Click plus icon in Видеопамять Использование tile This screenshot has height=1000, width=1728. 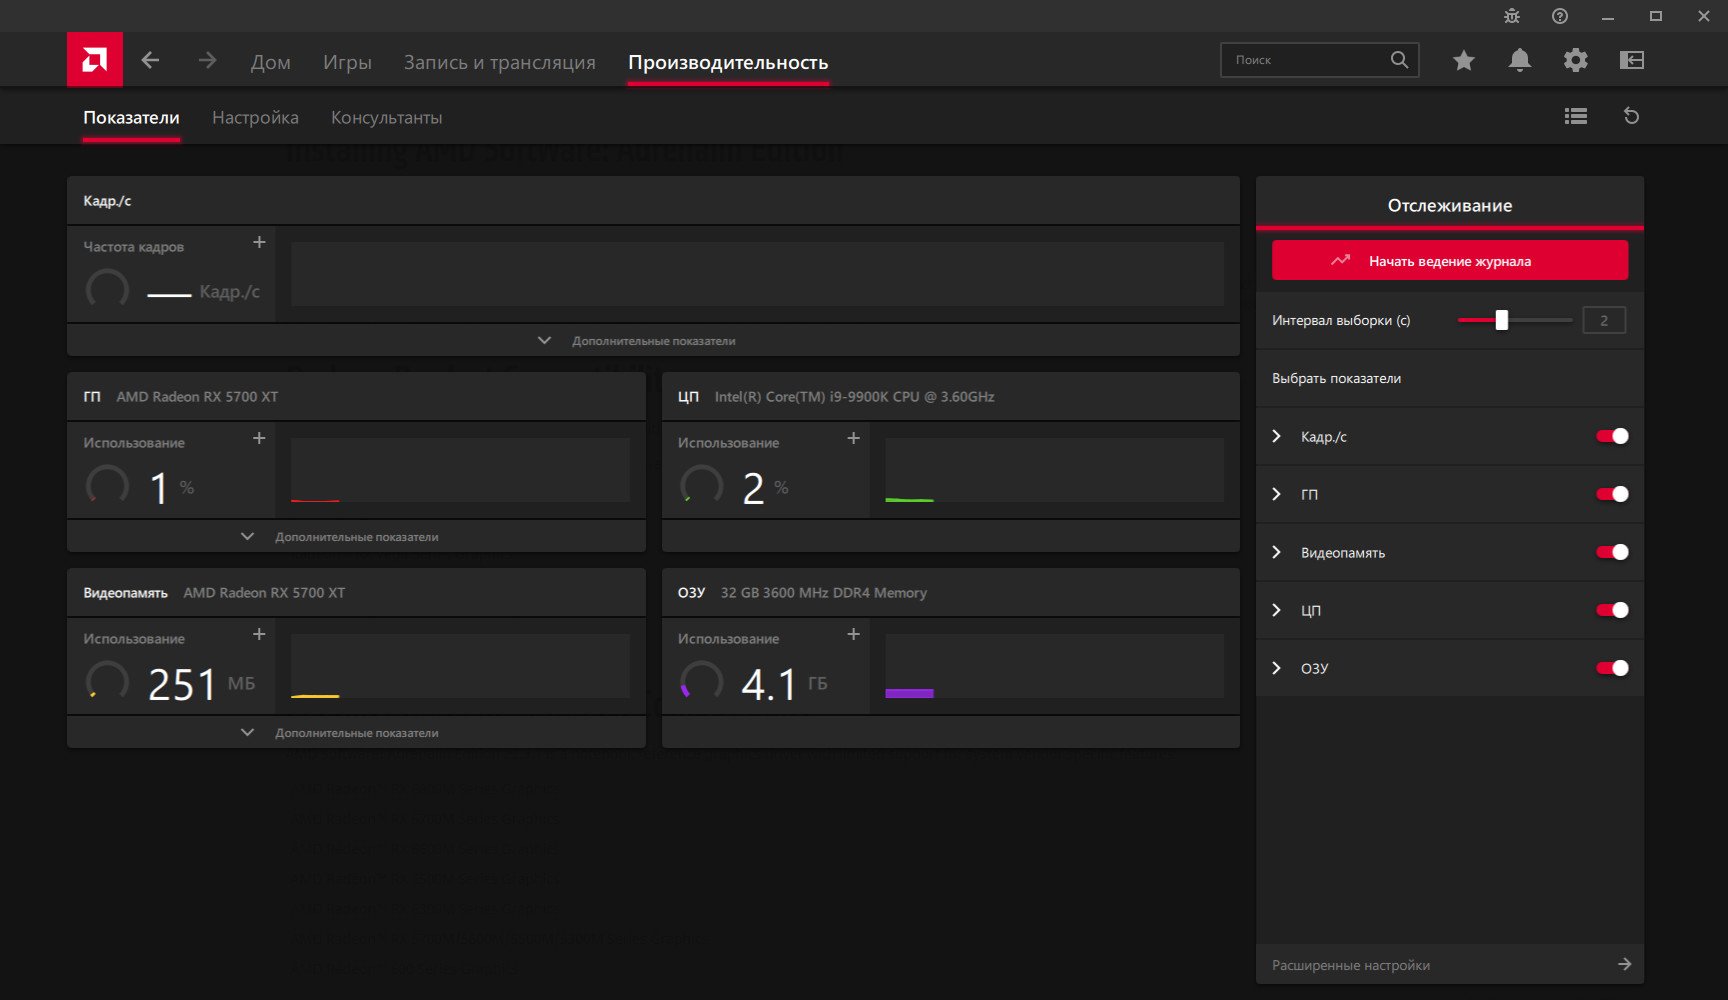(259, 634)
